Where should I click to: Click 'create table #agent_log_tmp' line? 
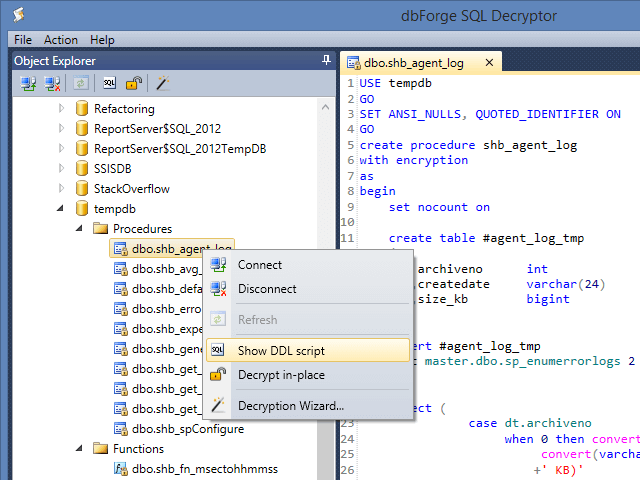[x=486, y=238]
